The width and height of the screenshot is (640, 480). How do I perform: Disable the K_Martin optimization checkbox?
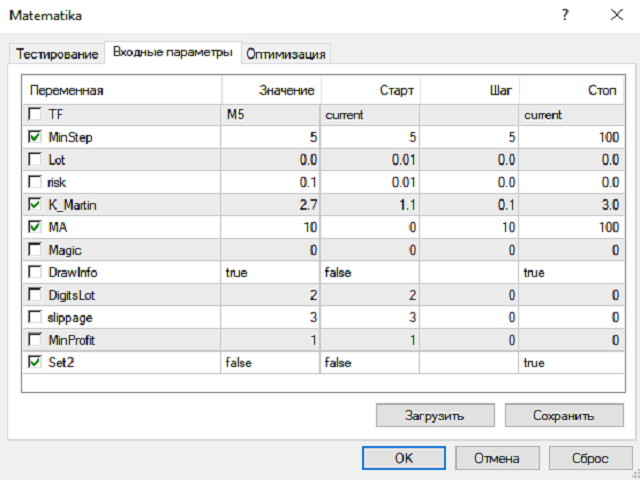[36, 205]
